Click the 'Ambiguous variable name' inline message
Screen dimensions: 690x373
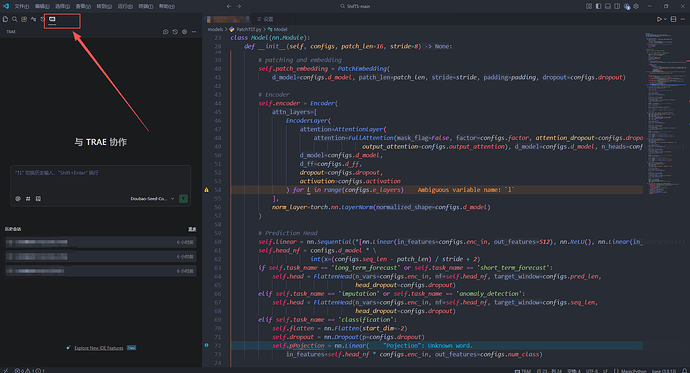pyautogui.click(x=466, y=190)
